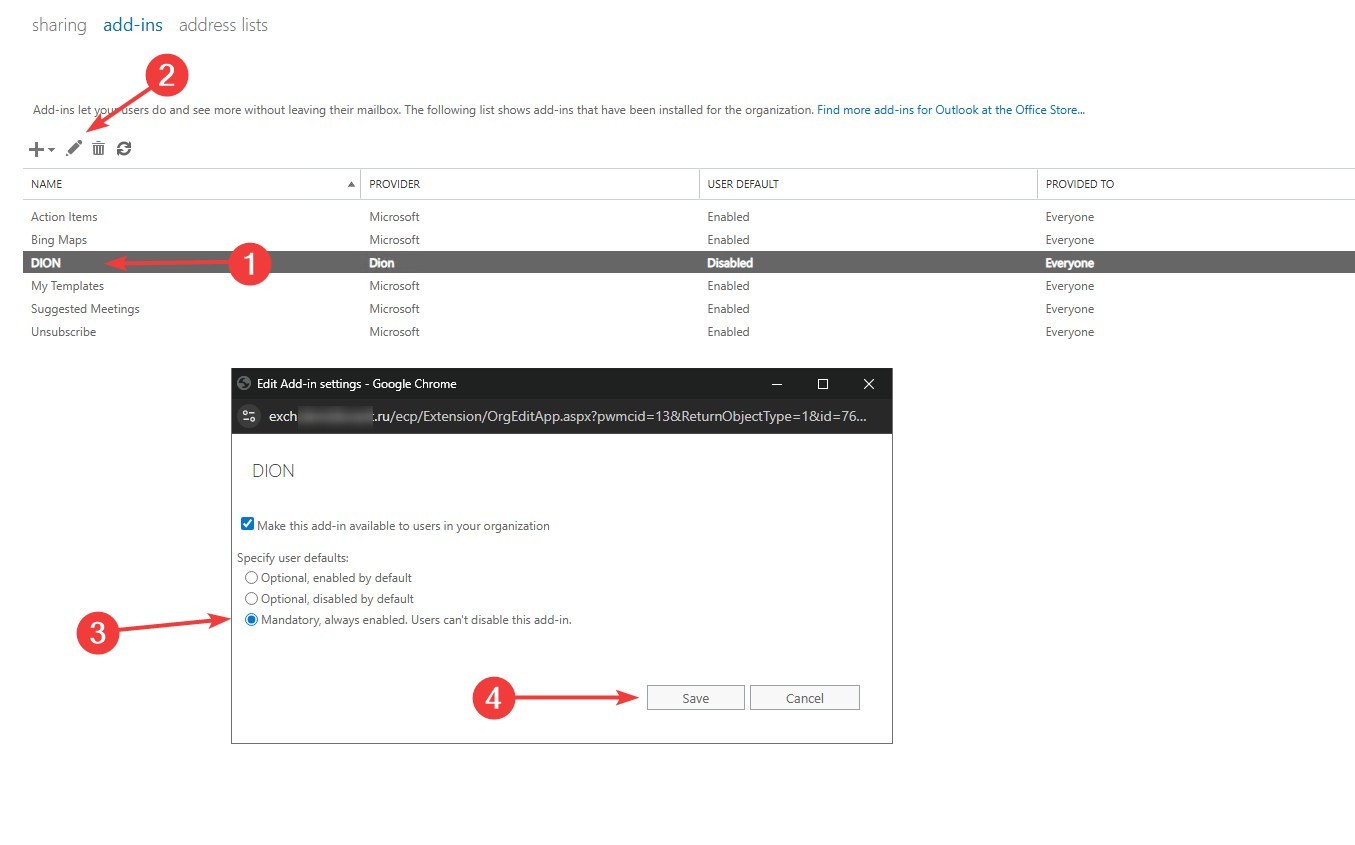Click the trash delete icon
This screenshot has height=845, width=1355.
click(98, 149)
